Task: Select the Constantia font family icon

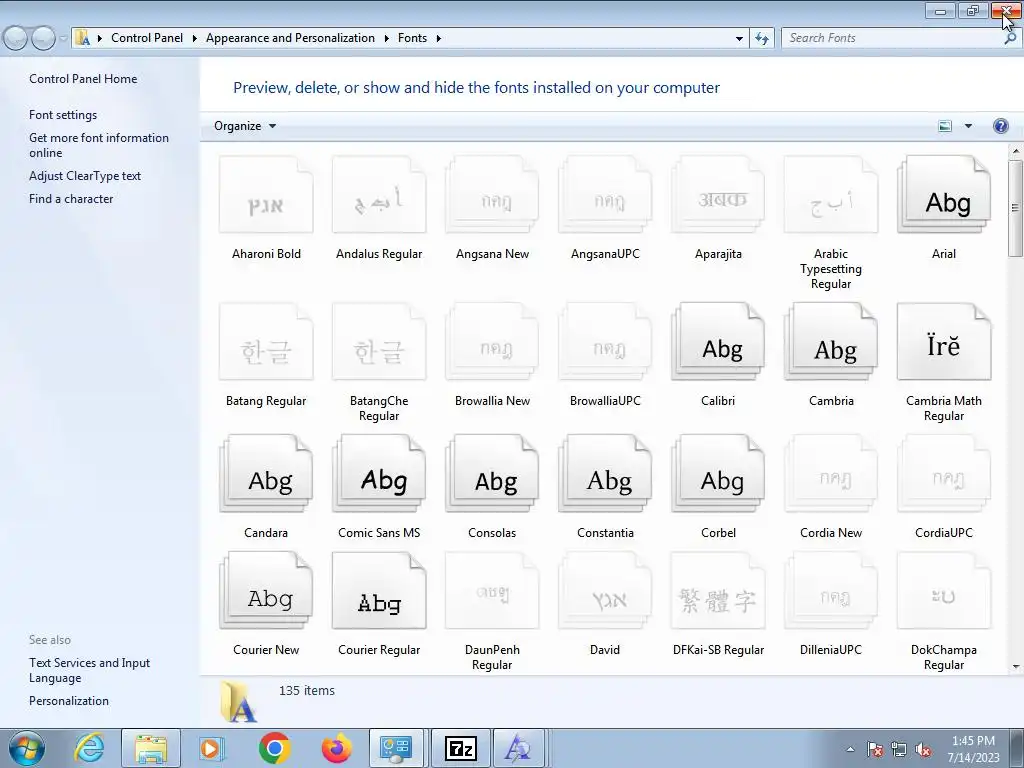Action: (605, 473)
